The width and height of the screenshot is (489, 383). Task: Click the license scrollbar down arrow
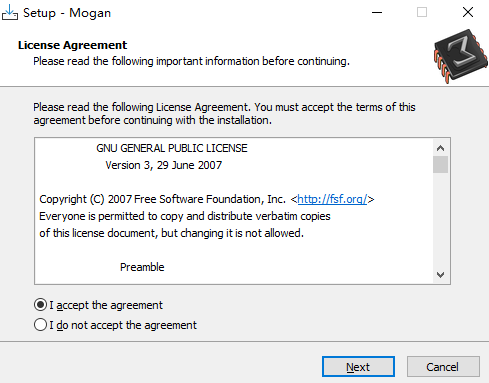coord(441,275)
